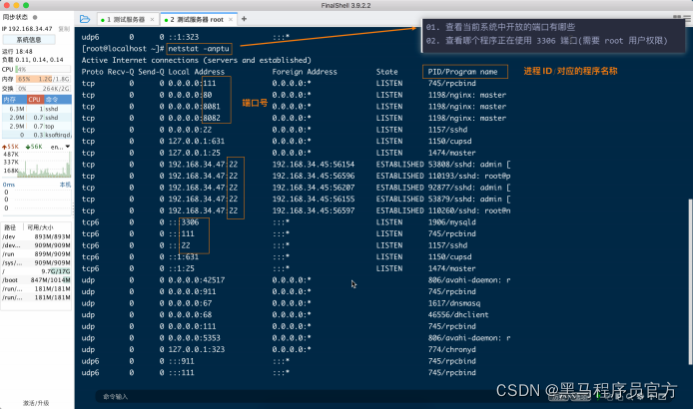Add a new tab with the plus icon
The height and width of the screenshot is (409, 694).
click(244, 19)
